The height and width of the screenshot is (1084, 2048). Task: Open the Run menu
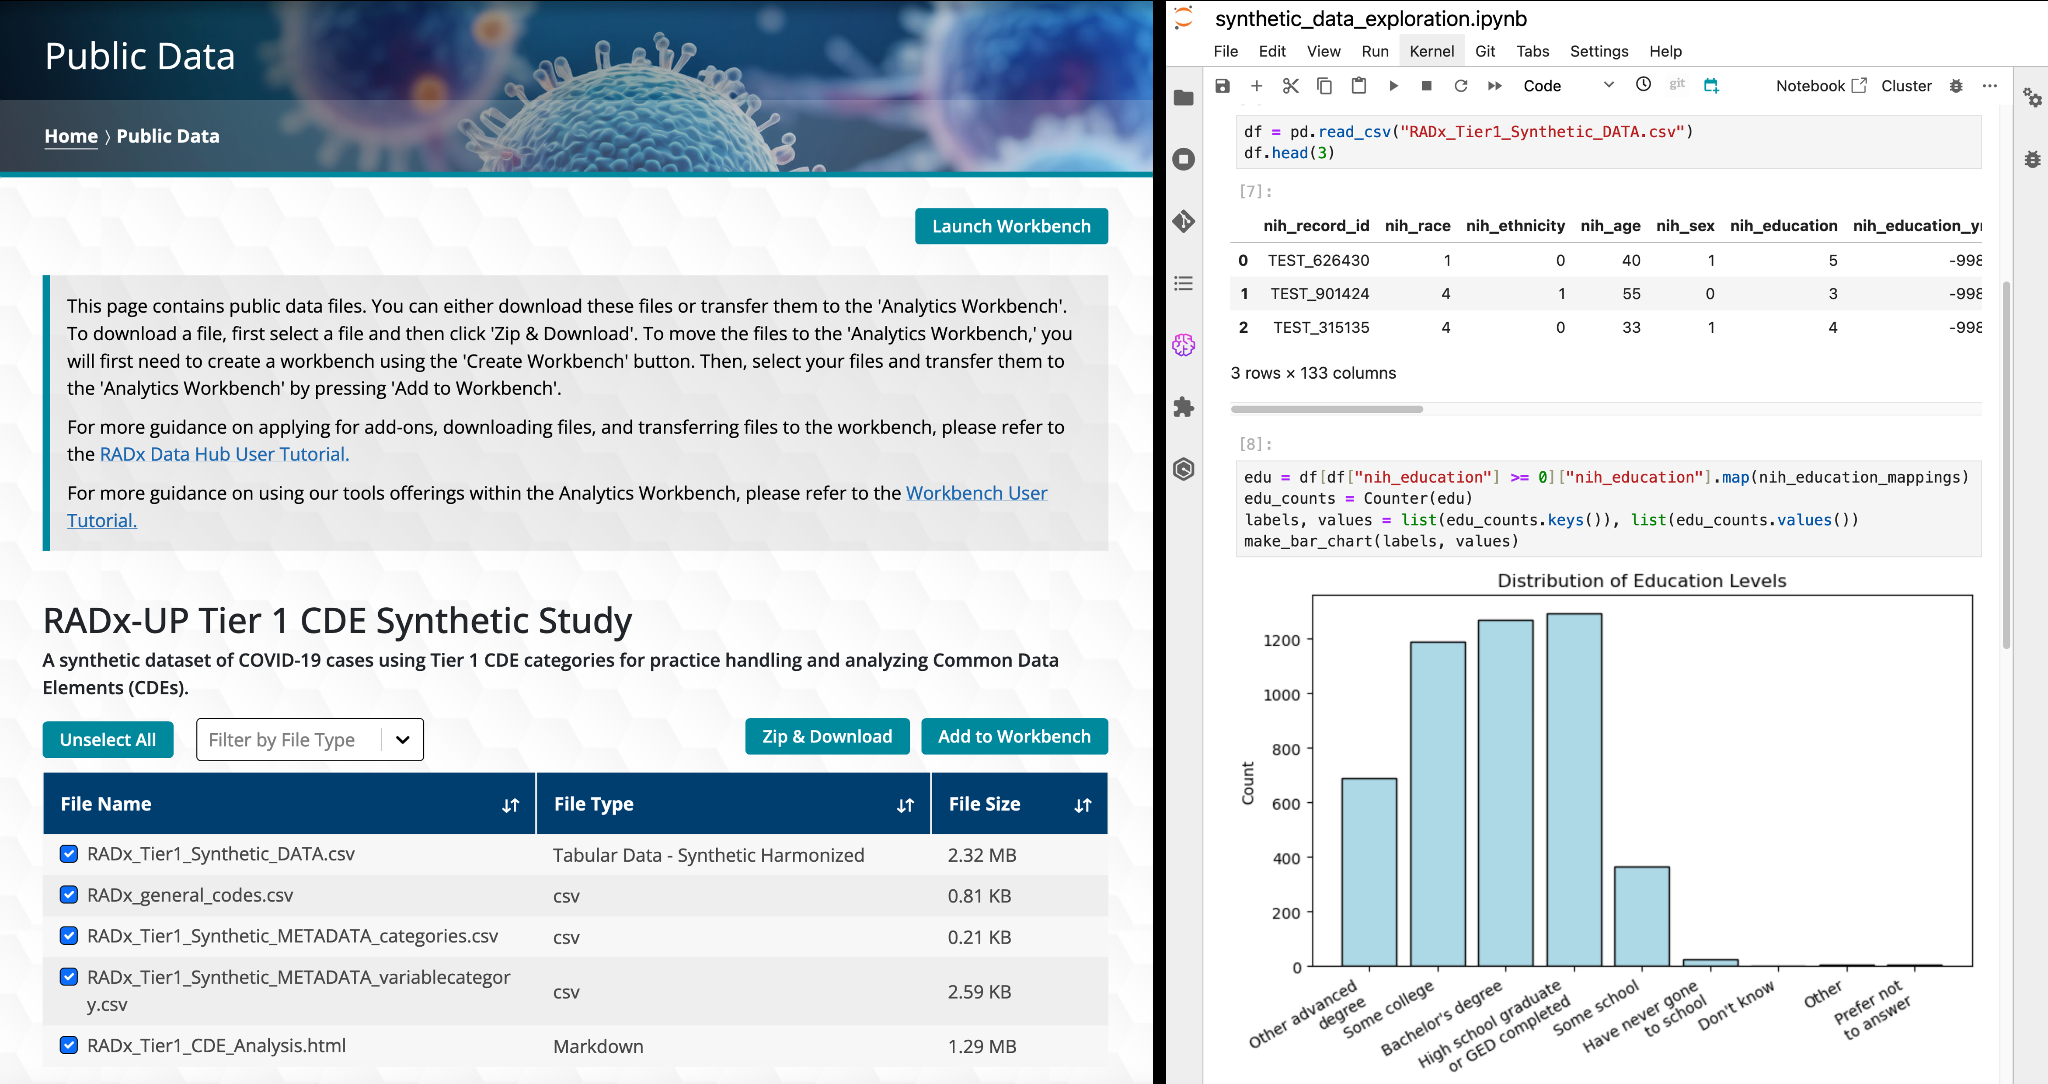[1375, 51]
